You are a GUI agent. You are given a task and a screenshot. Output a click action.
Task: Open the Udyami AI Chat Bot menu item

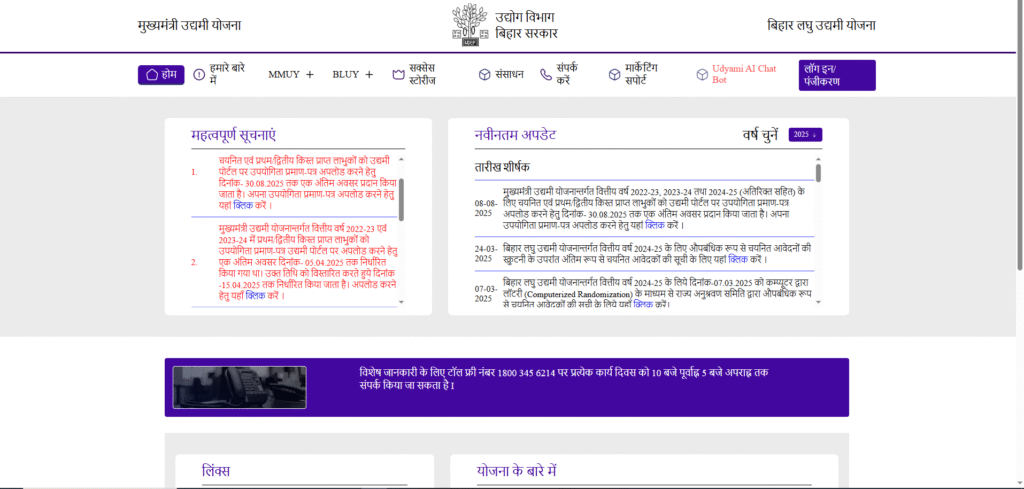click(745, 74)
